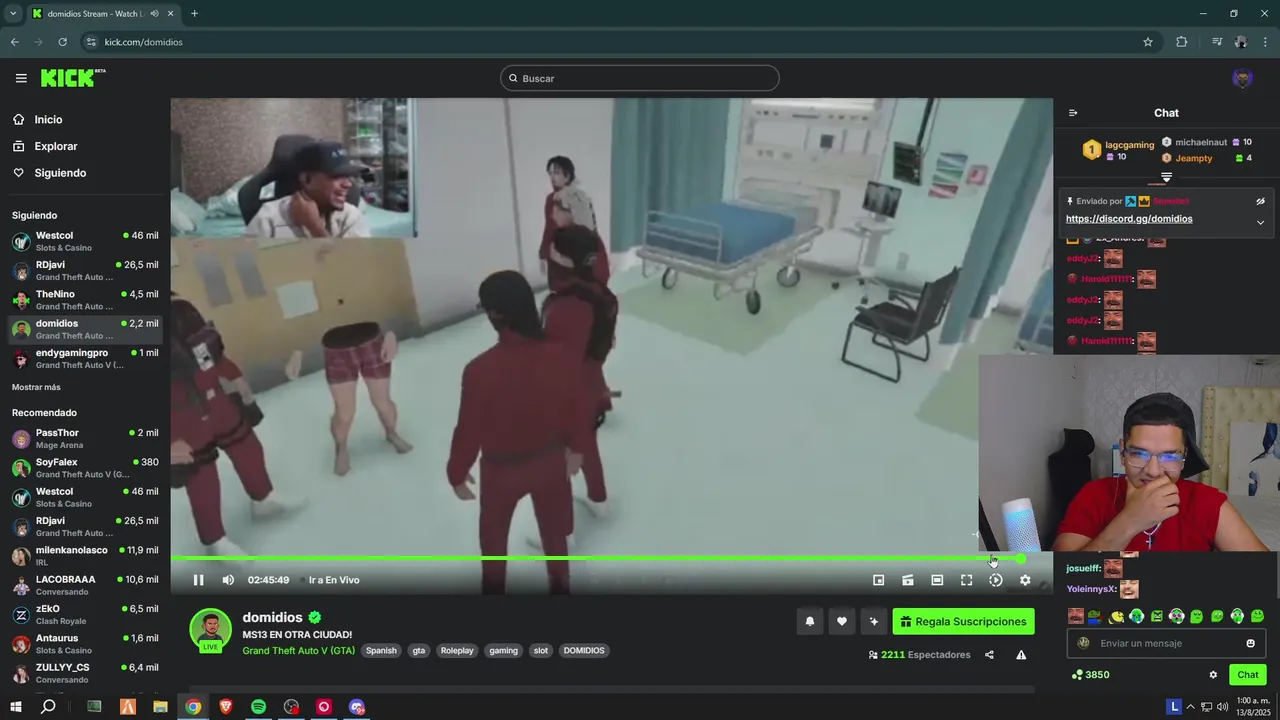
Task: Expand the pinned message chevron
Action: coord(1260,222)
